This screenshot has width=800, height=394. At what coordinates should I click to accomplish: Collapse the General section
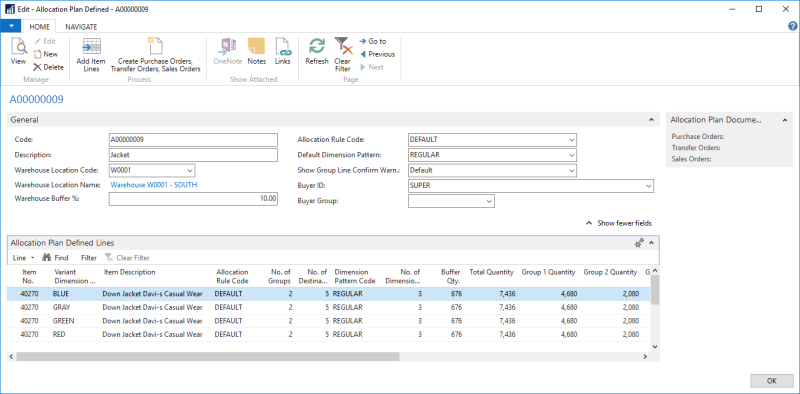[x=651, y=119]
